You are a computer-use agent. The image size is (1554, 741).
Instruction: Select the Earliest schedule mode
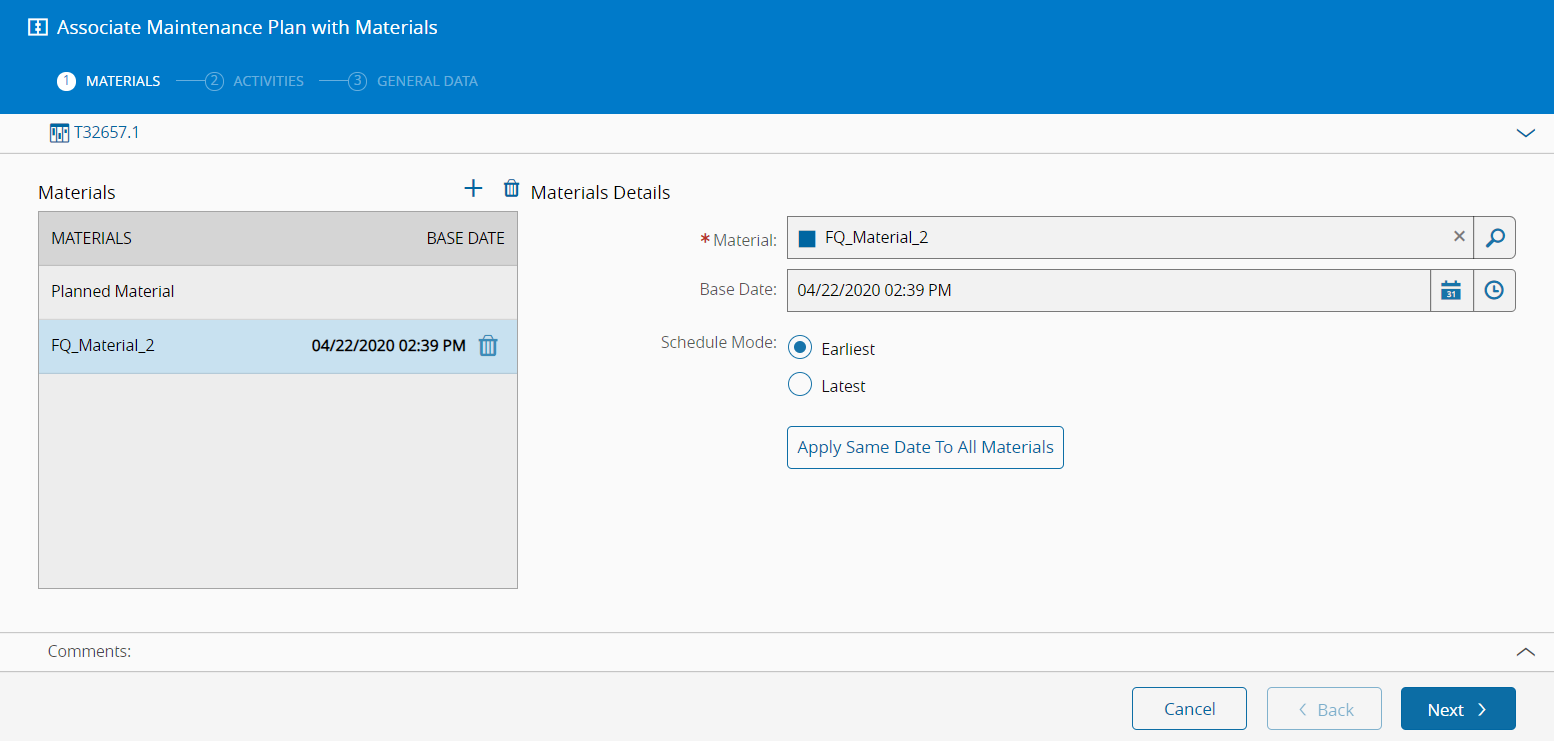(800, 348)
